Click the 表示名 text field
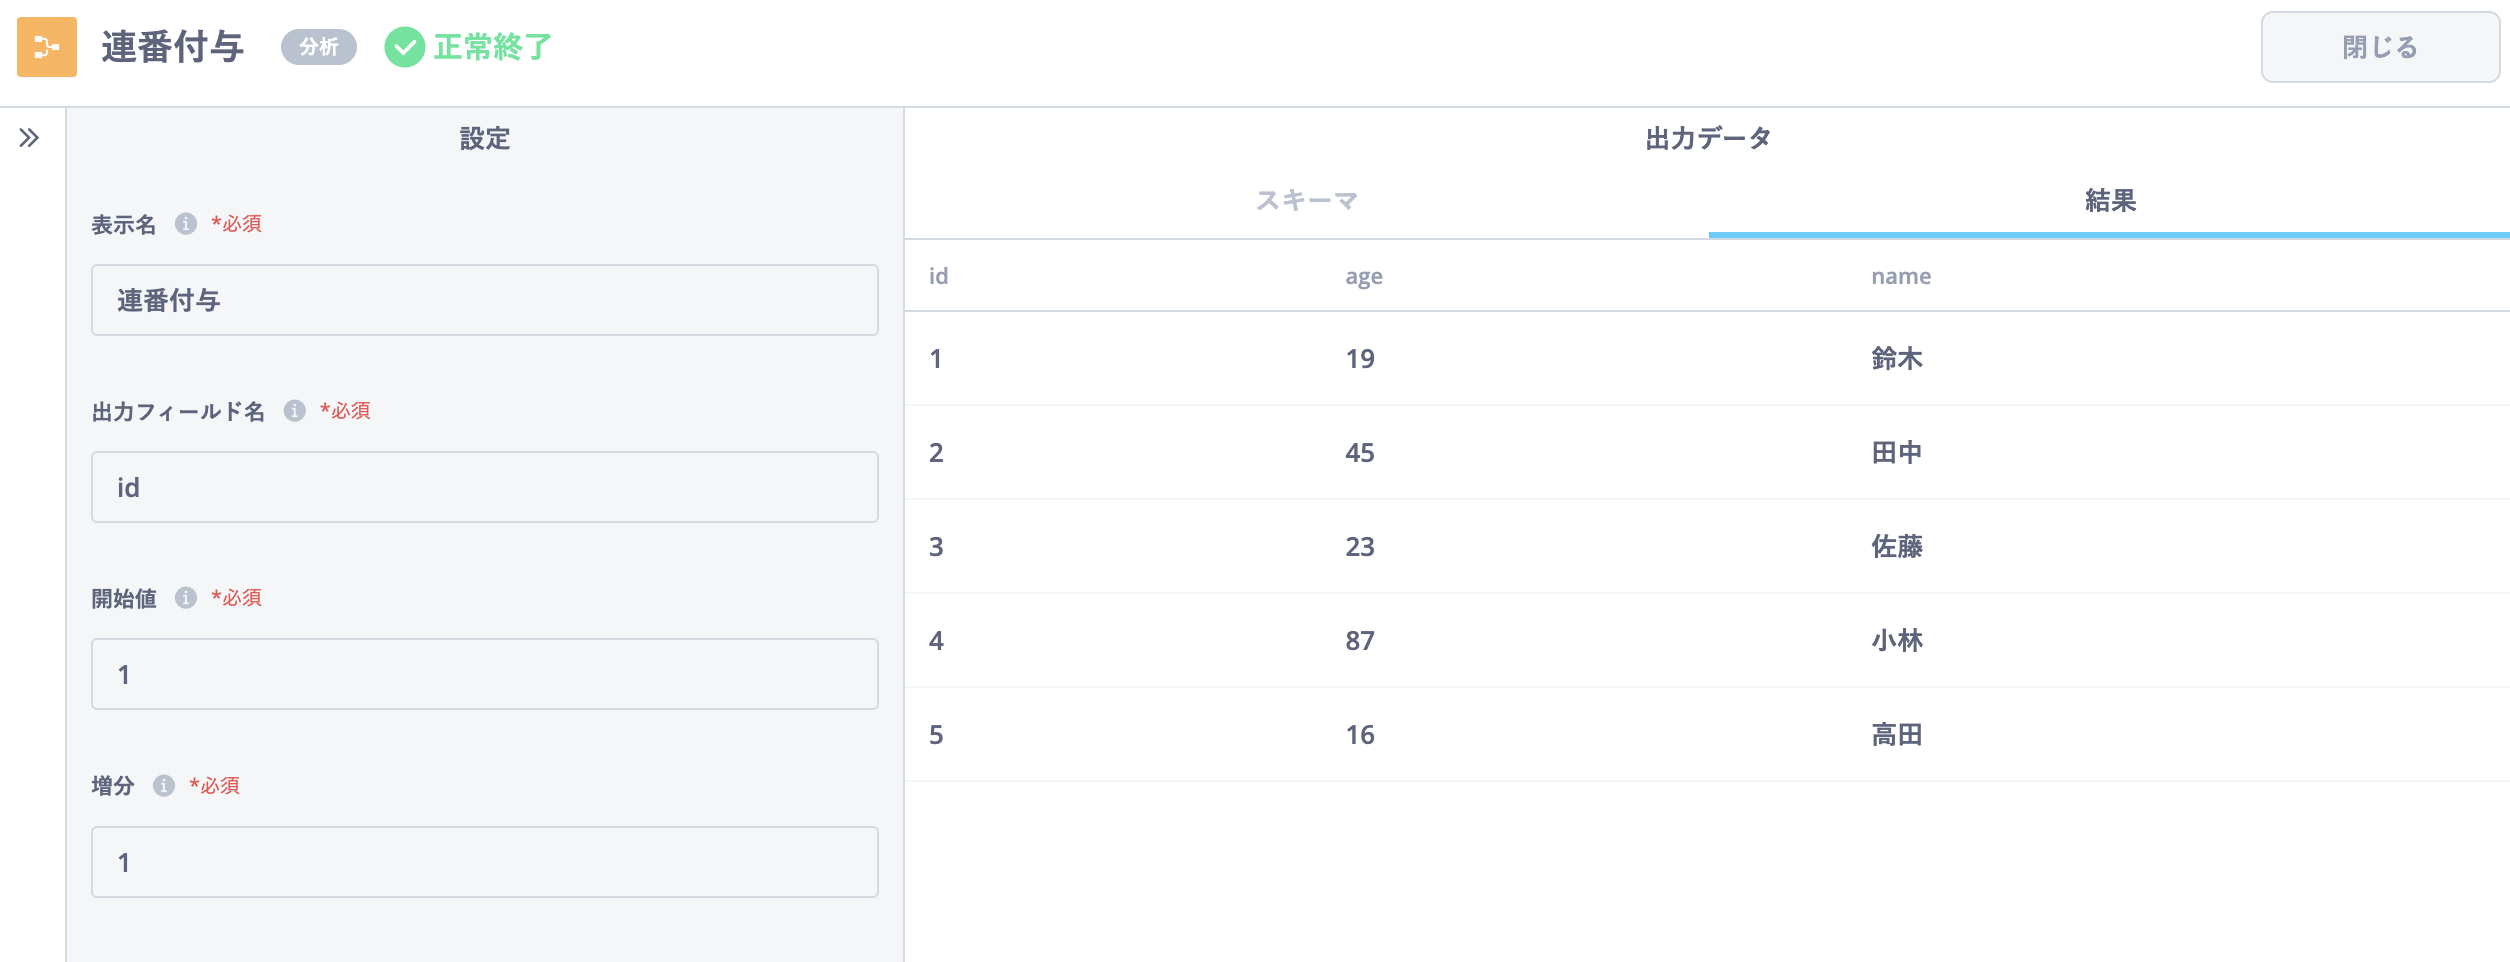The width and height of the screenshot is (2510, 962). coord(485,300)
